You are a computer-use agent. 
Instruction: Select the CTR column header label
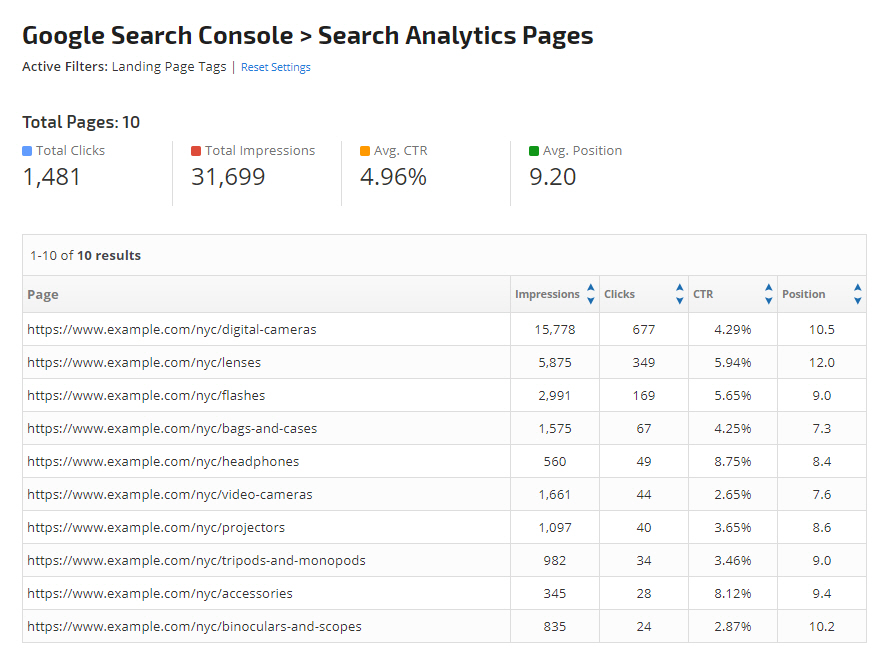pyautogui.click(x=702, y=294)
